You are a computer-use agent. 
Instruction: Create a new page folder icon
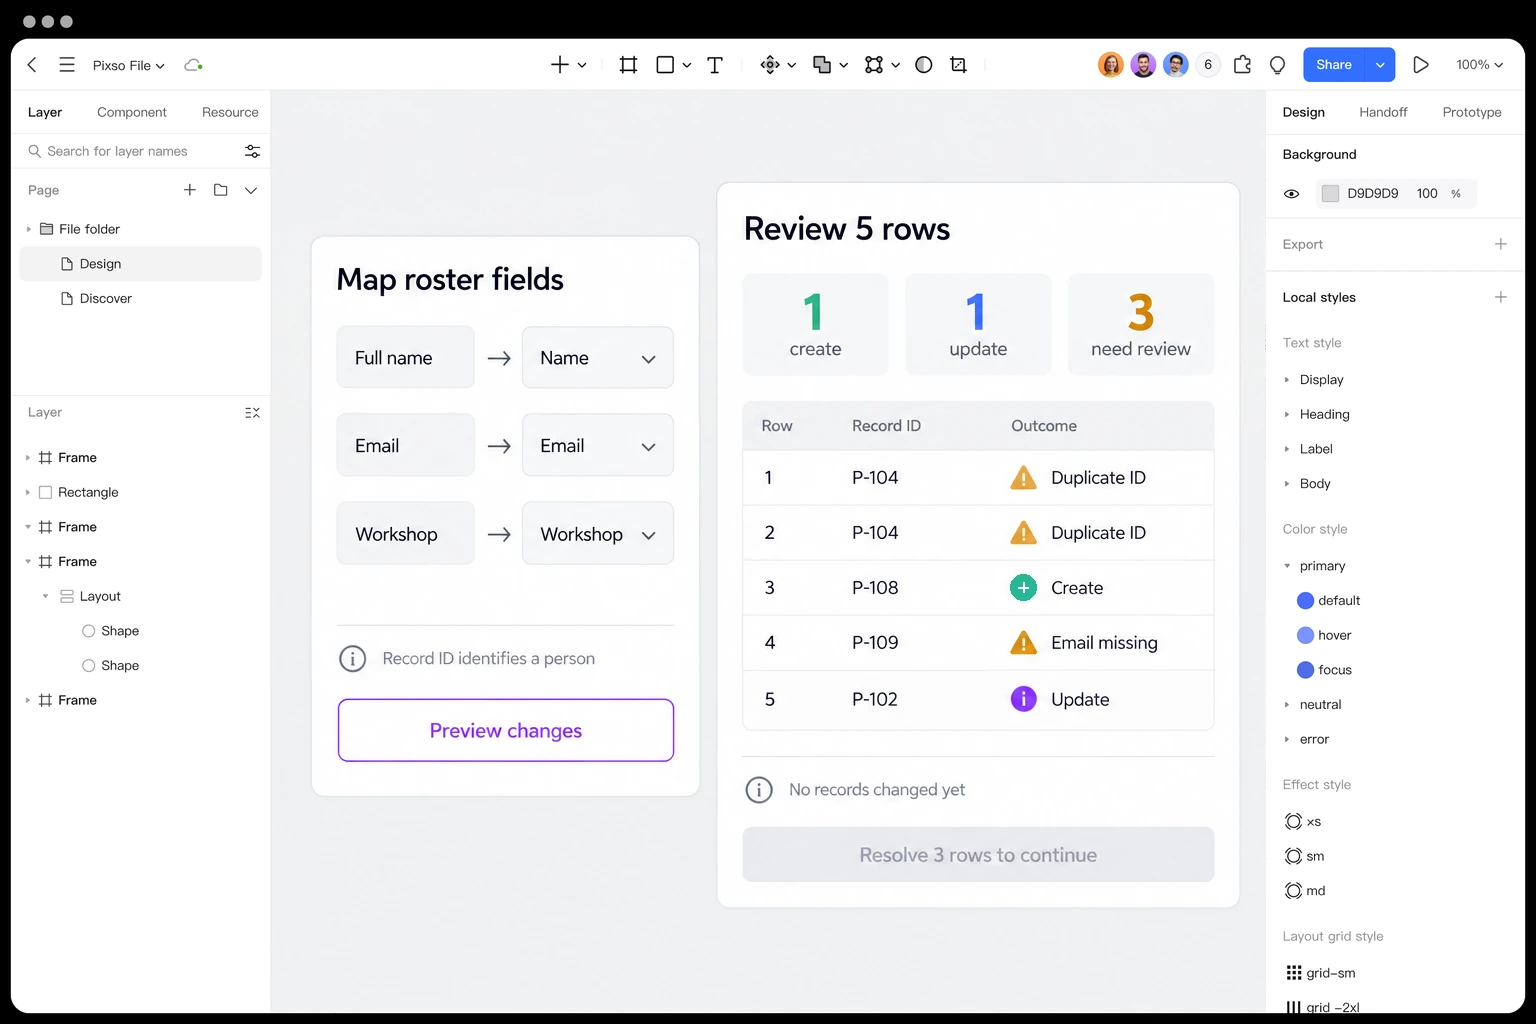pyautogui.click(x=221, y=190)
